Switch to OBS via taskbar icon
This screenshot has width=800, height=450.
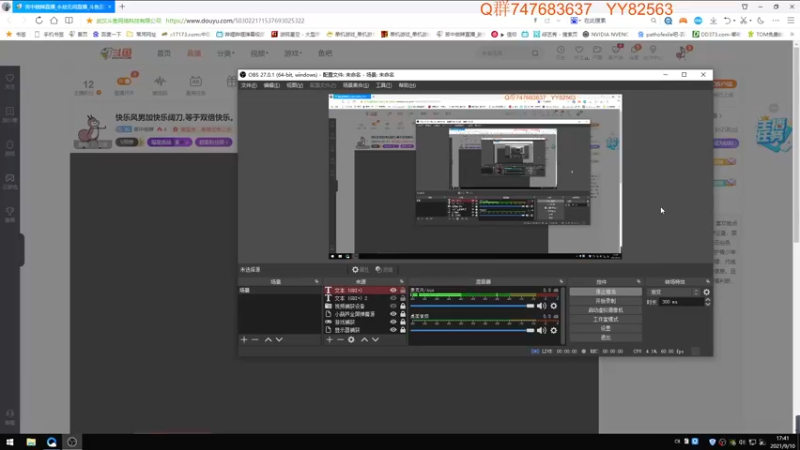pos(72,442)
